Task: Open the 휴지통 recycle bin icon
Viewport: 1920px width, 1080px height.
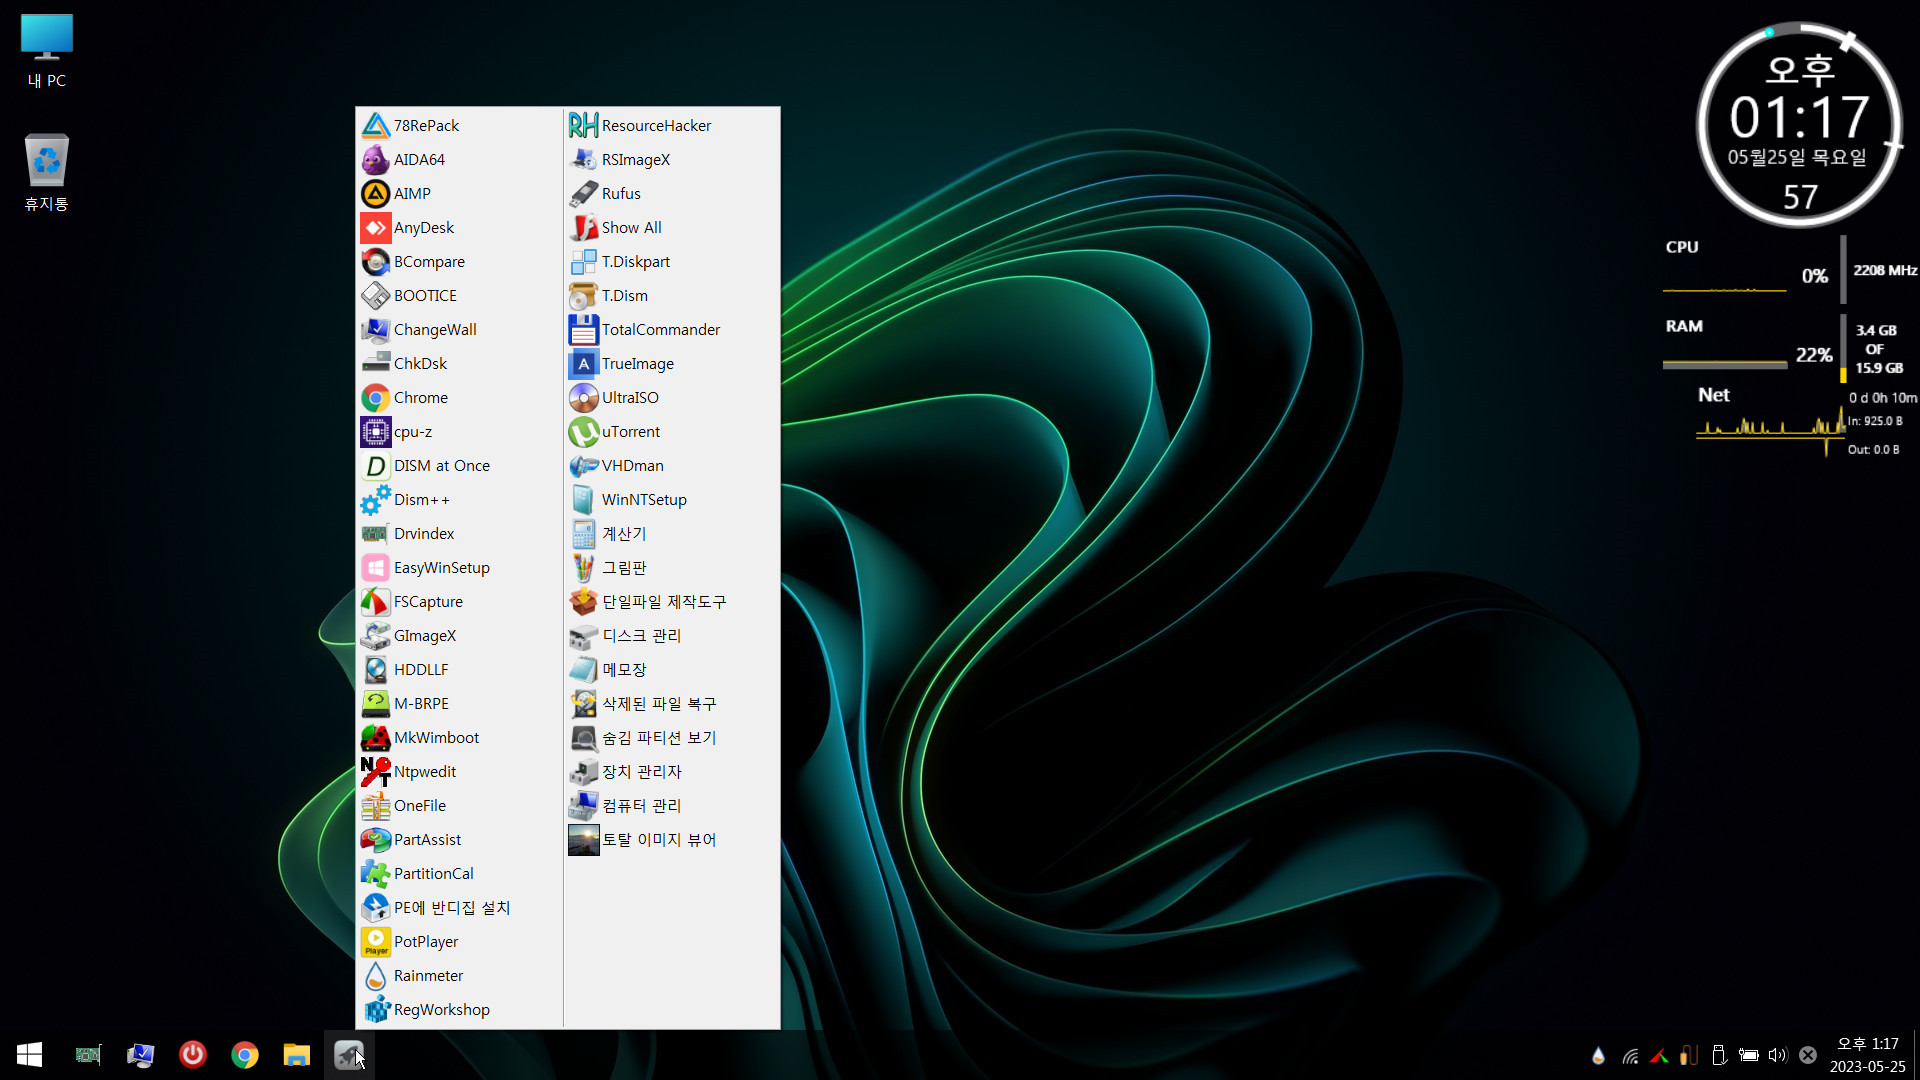Action: [47, 172]
